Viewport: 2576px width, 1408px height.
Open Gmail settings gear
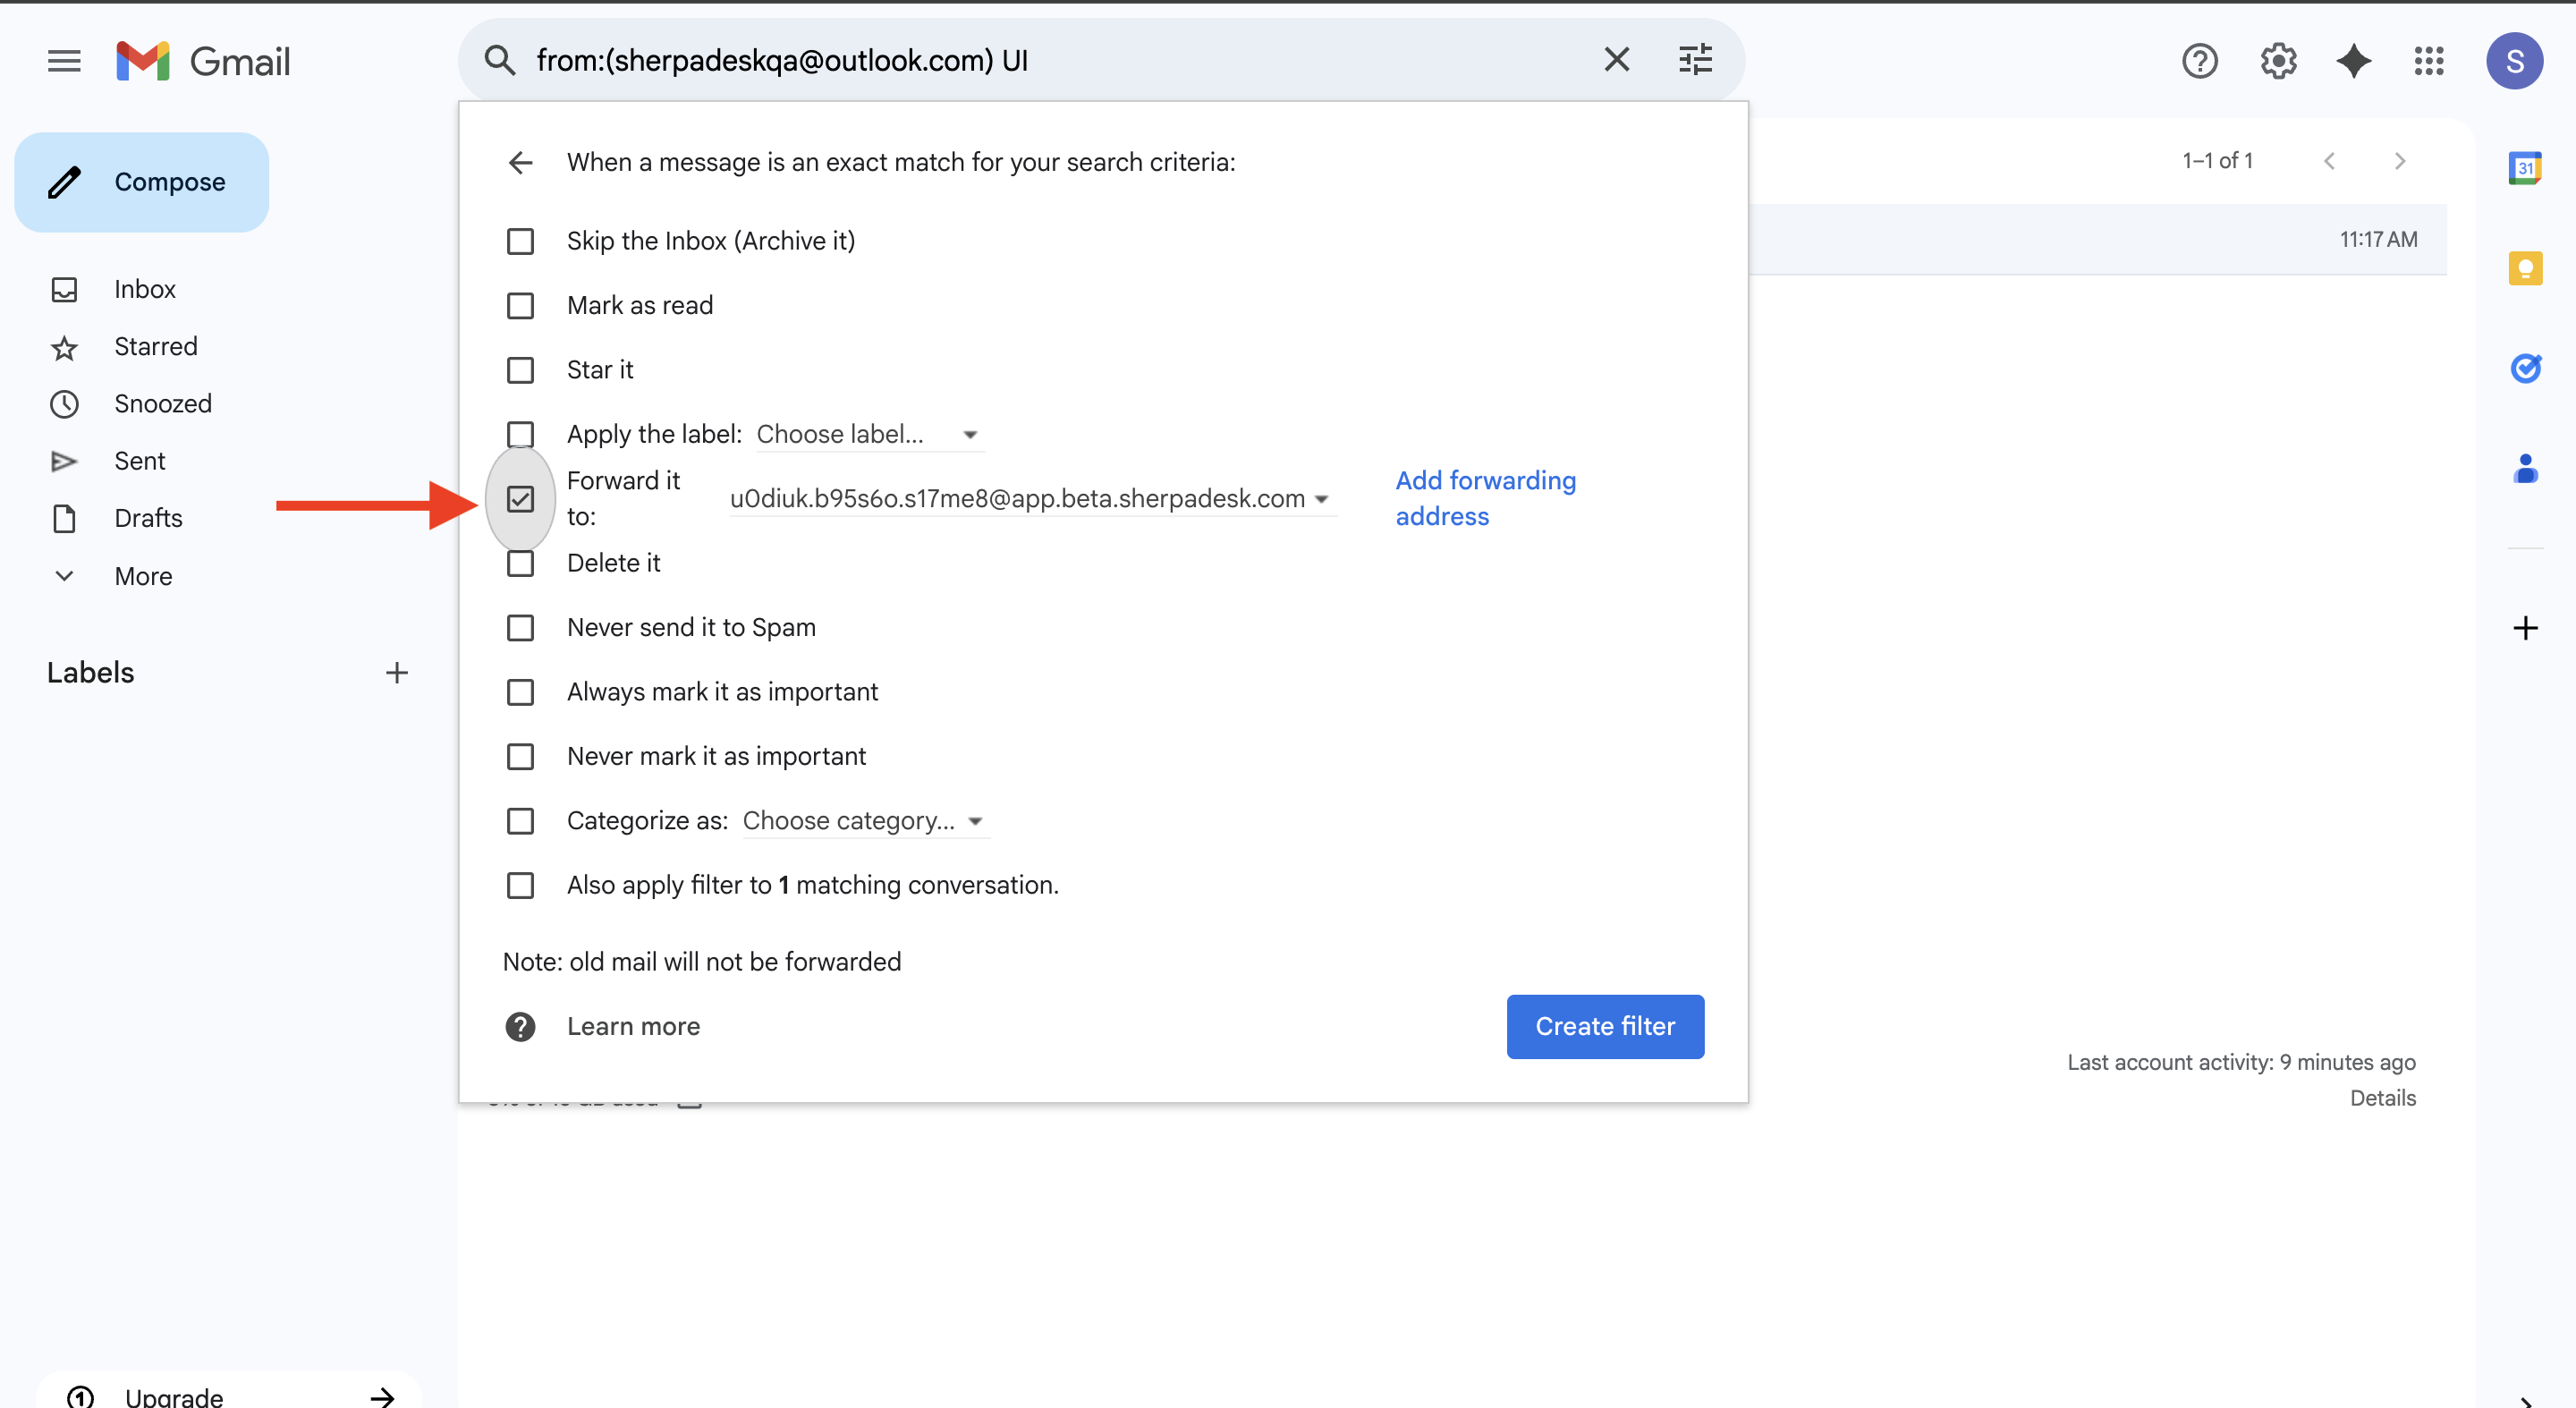pyautogui.click(x=2278, y=61)
